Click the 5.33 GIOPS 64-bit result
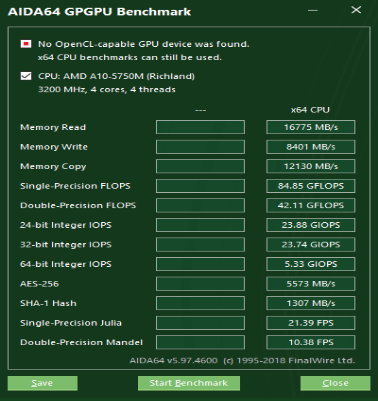This screenshot has width=378, height=401. pos(311,264)
